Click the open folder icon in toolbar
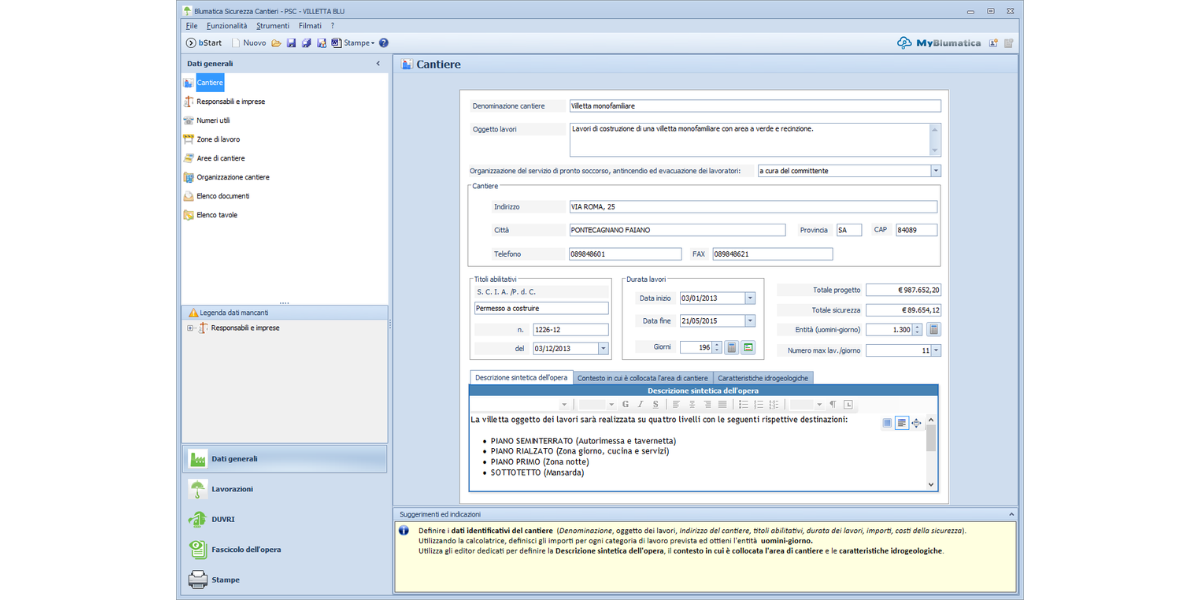1200x600 pixels. [x=276, y=43]
